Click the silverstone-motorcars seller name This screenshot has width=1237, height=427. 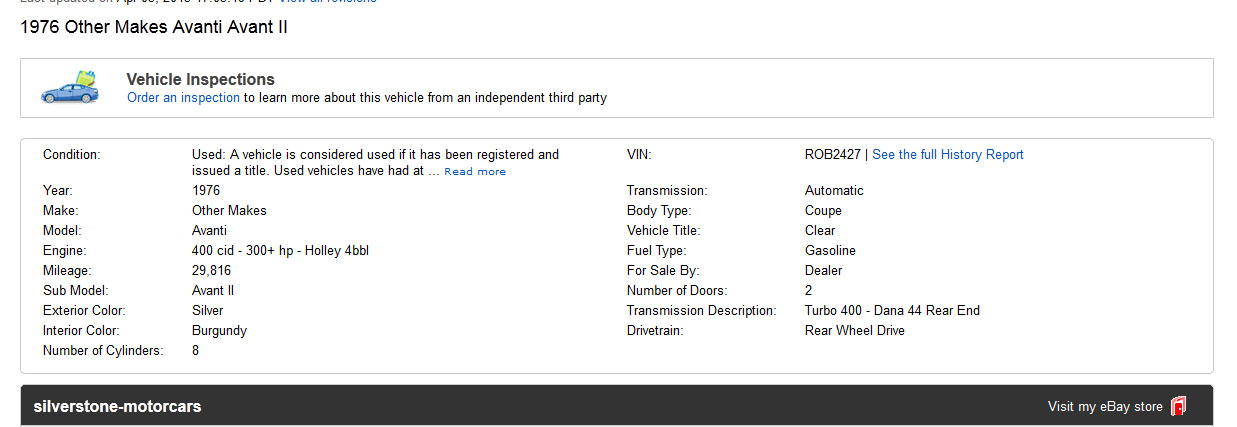(117, 407)
